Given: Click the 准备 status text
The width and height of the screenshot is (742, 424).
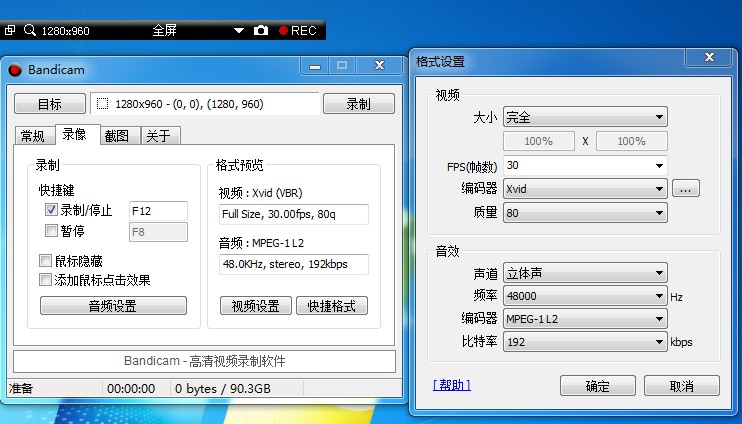Looking at the screenshot, I should [x=20, y=389].
